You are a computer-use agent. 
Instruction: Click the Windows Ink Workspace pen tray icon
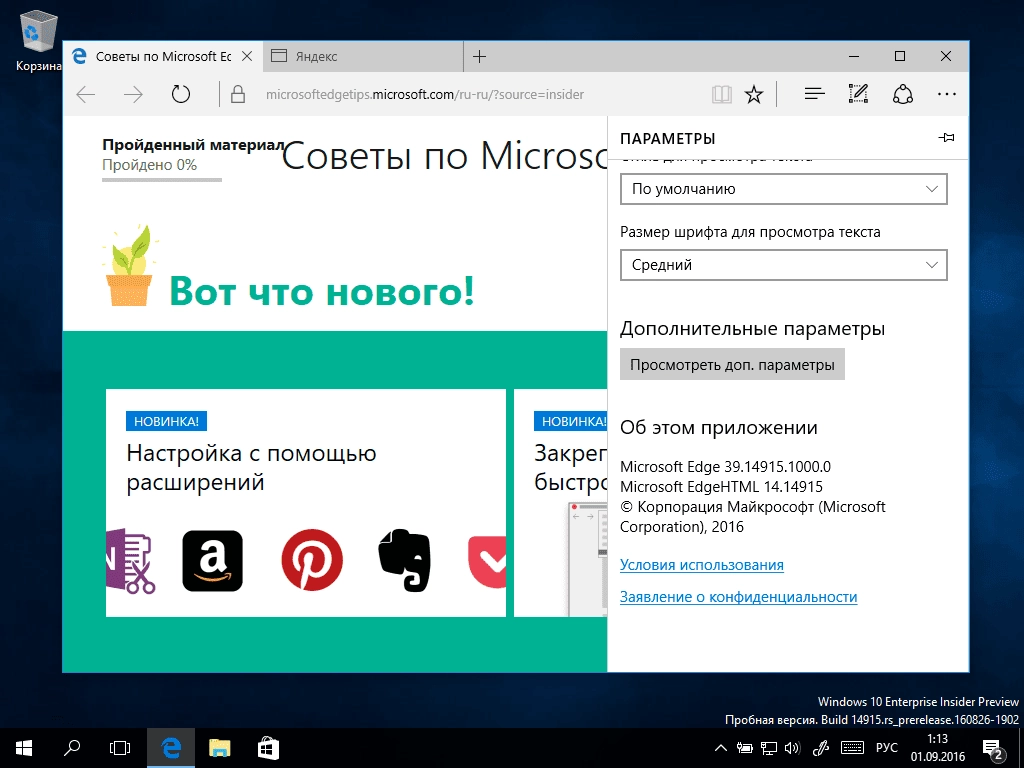point(821,748)
